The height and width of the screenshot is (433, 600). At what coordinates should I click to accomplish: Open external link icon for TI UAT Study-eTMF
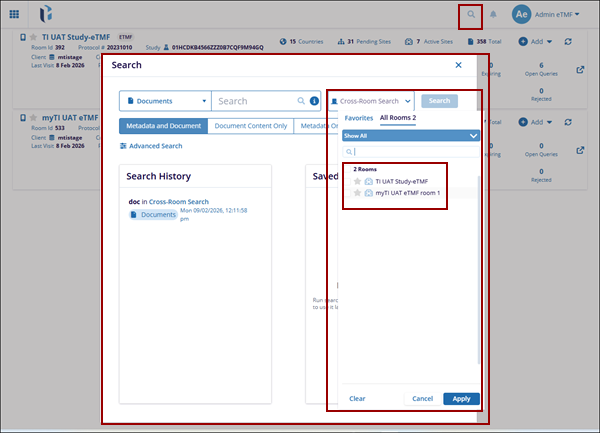582,69
